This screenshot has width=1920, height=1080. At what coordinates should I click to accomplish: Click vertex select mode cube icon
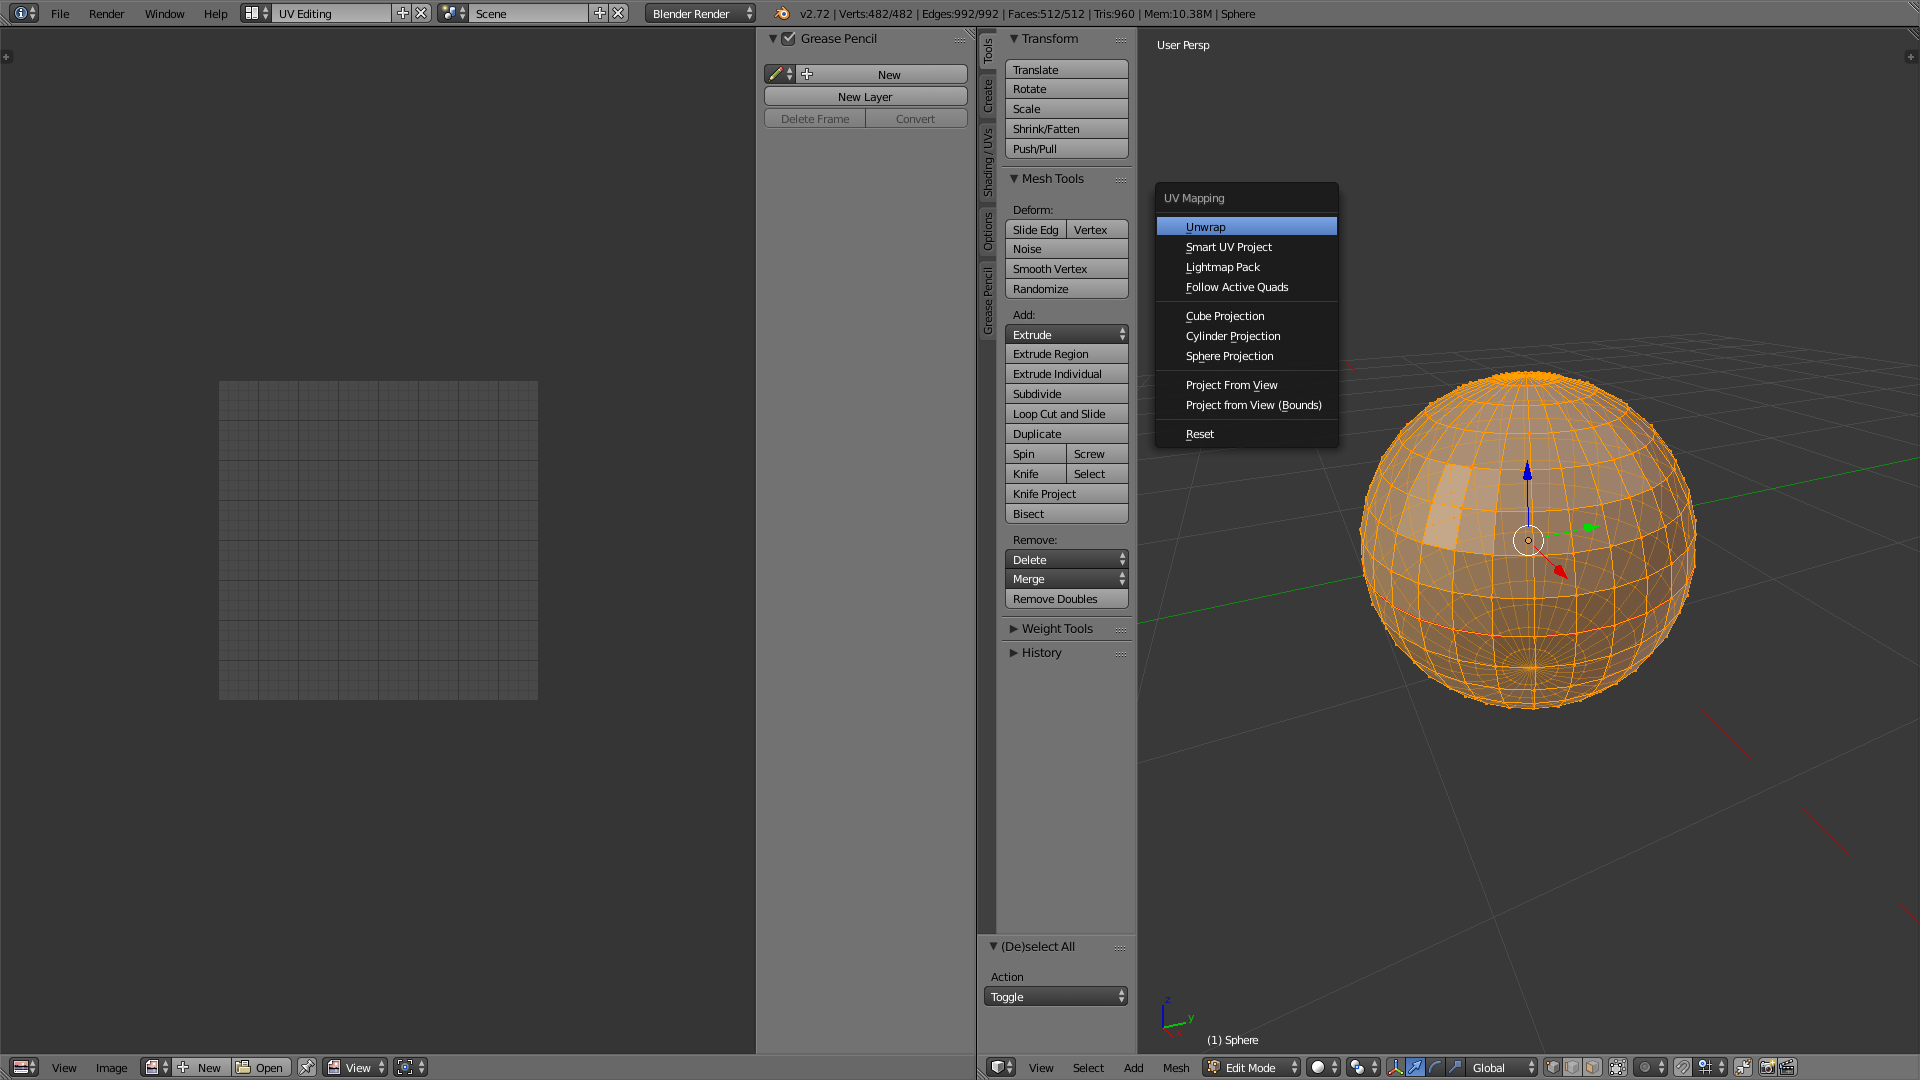(x=1552, y=1067)
